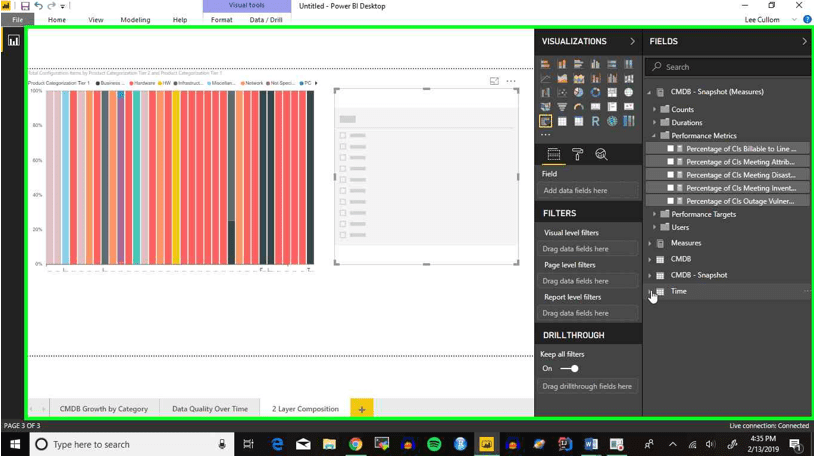Expand the CMDB table
Screen dimensions: 816x456
(x=649, y=259)
